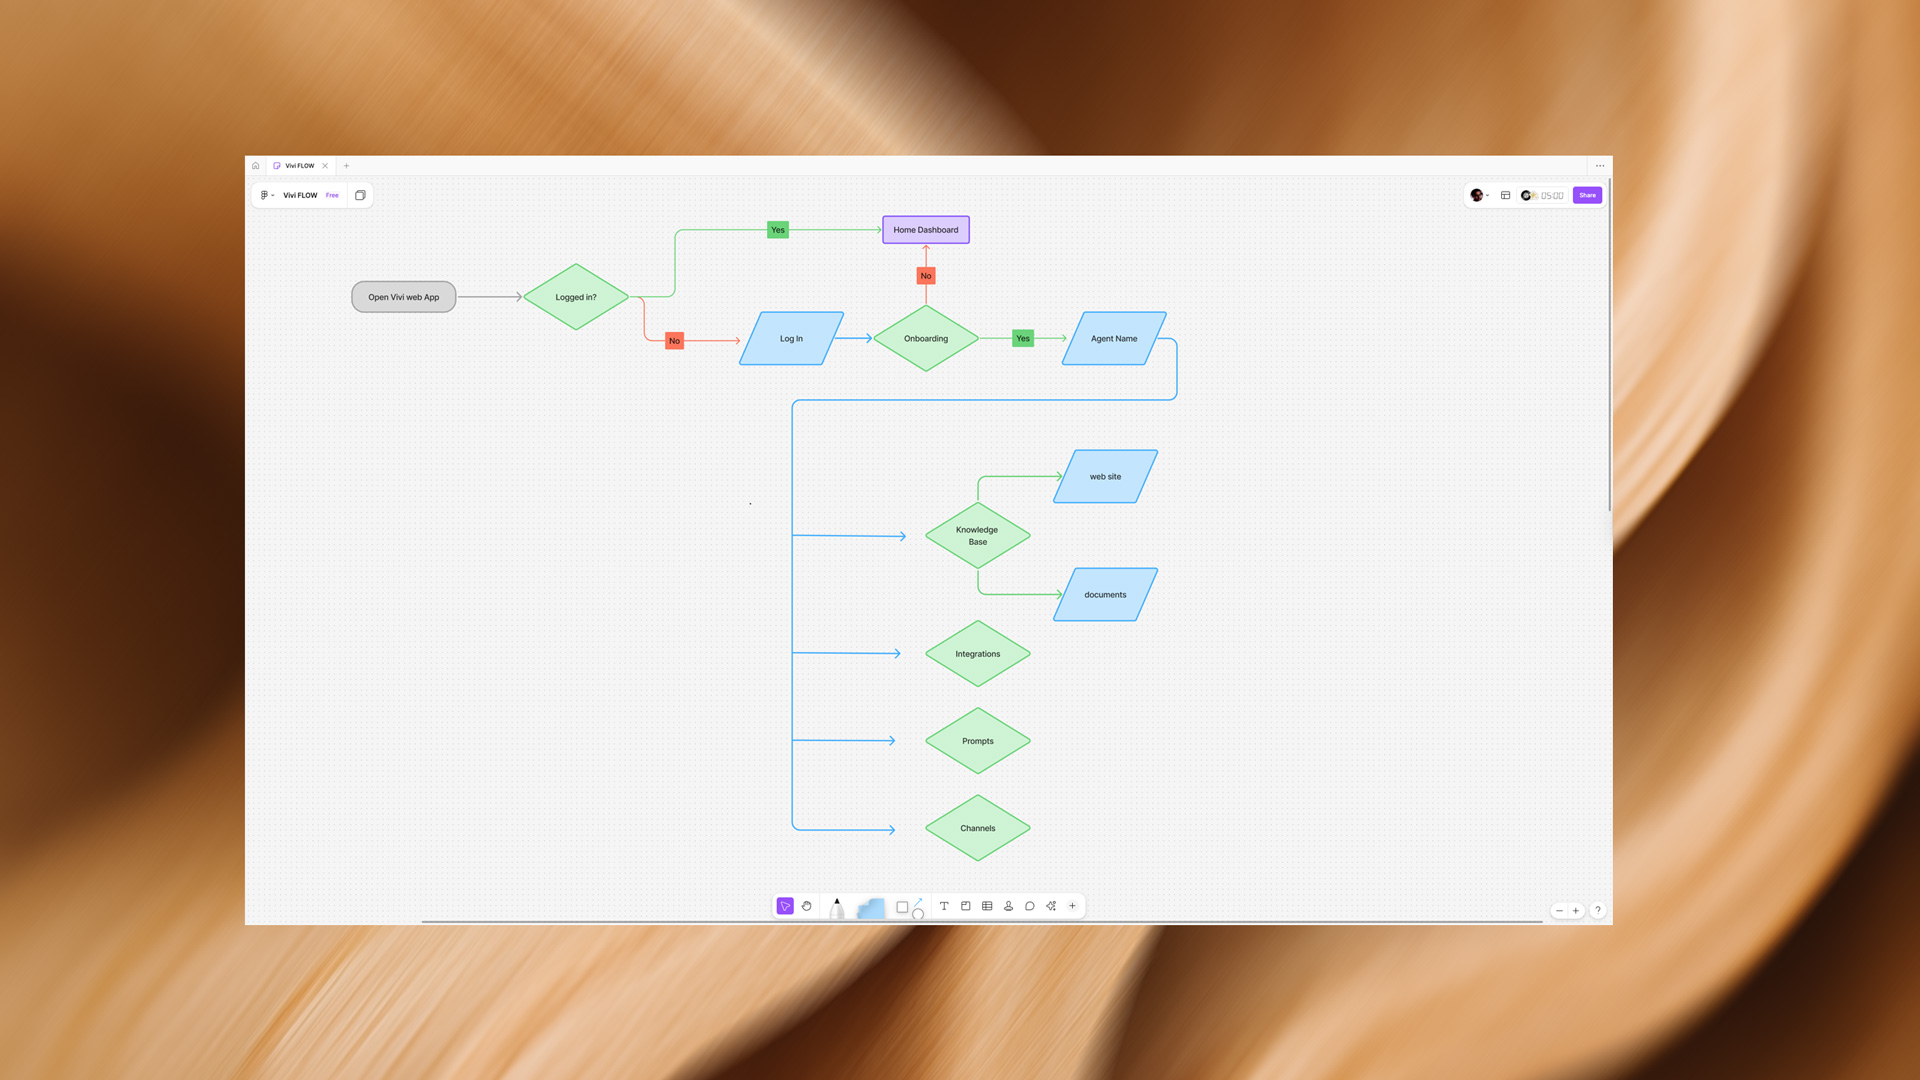Screen dimensions: 1920x1080
Task: Open AI sparkle actions tool
Action: coord(1051,906)
